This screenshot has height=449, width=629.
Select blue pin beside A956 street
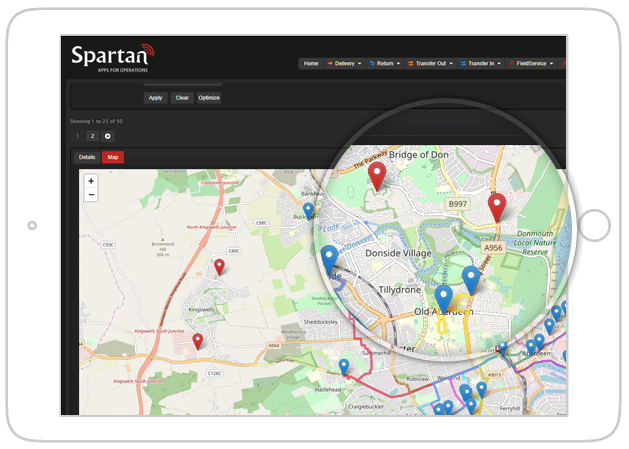471,280
